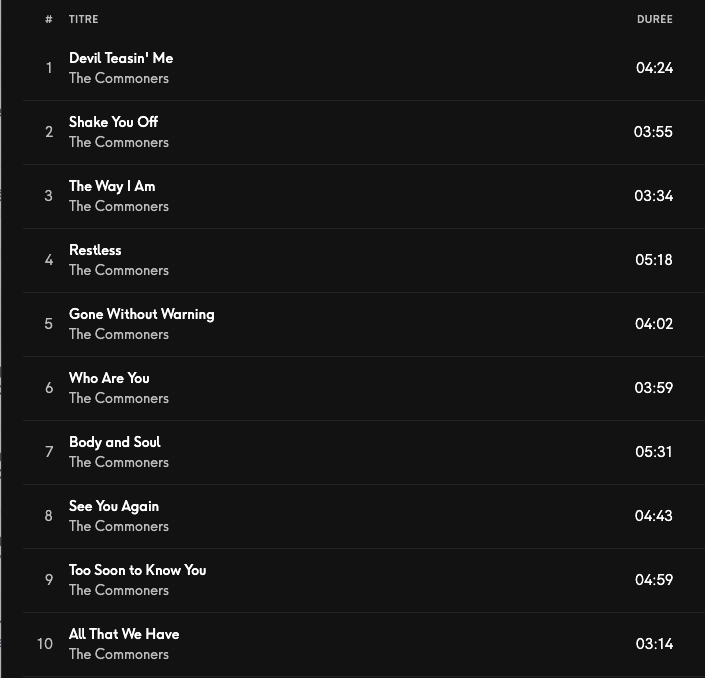705x678 pixels.
Task: Play the track "Devil Teasin' Me"
Action: tap(121, 58)
